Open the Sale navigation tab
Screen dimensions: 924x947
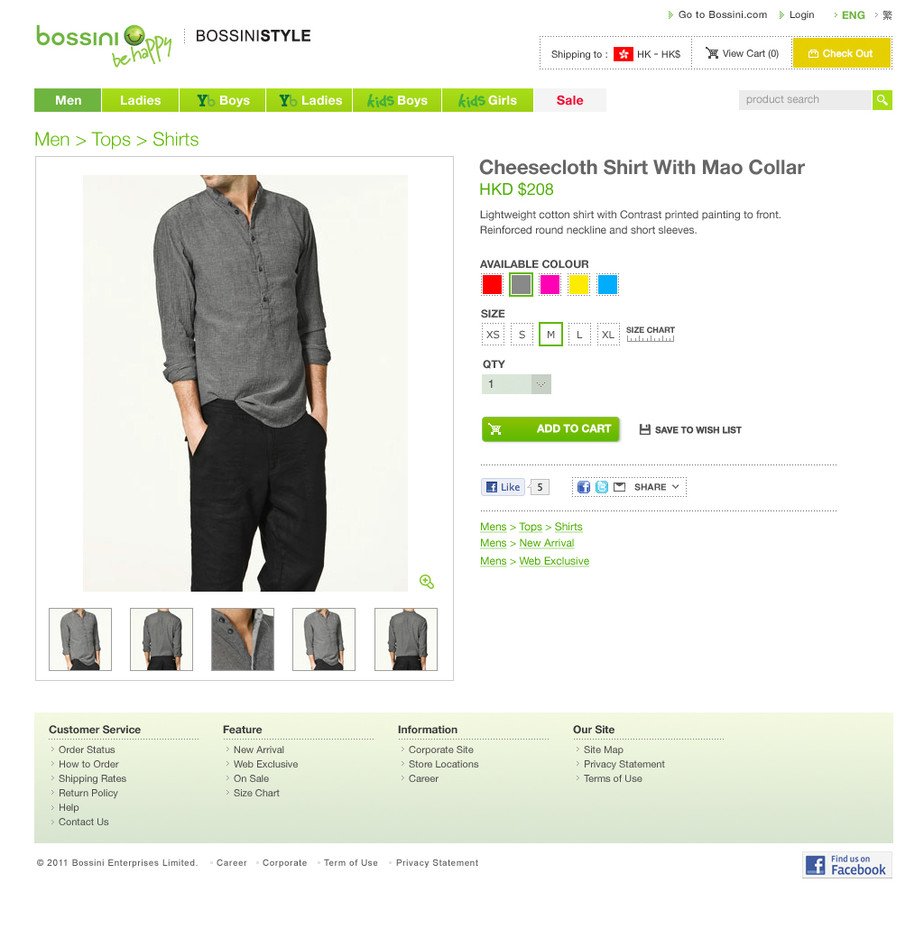[569, 100]
